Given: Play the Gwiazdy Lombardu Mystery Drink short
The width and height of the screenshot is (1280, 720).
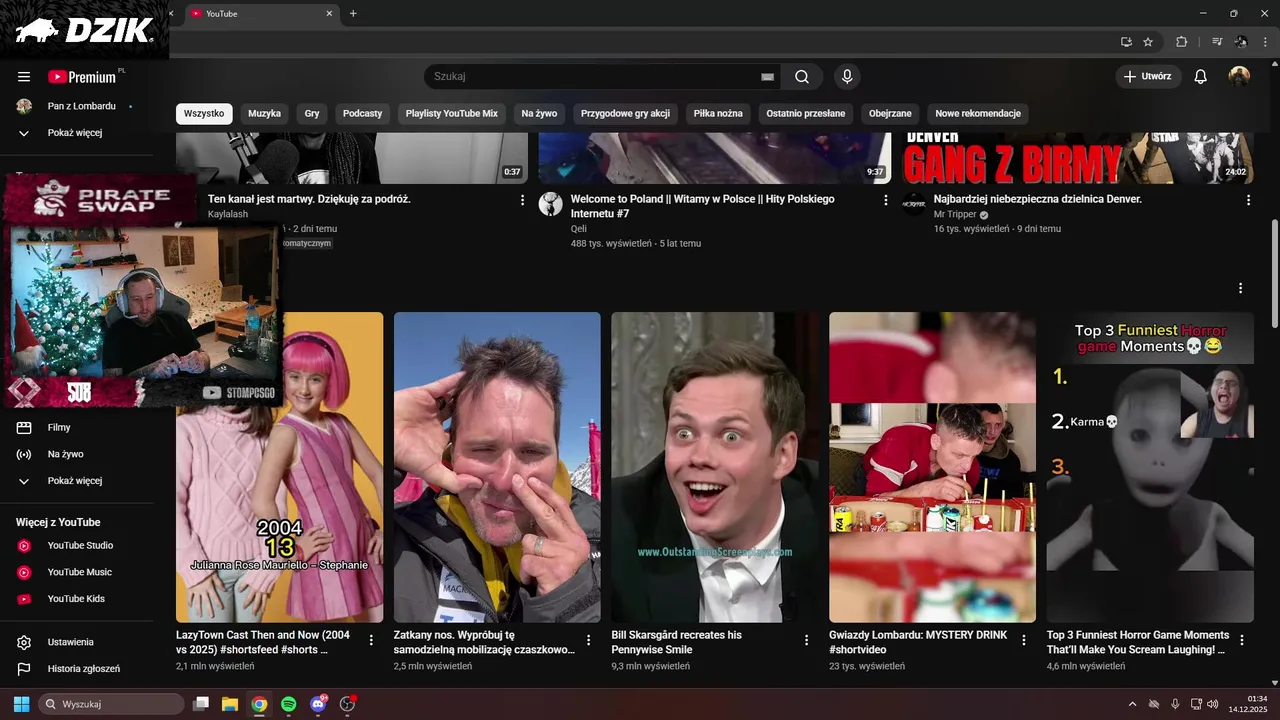Looking at the screenshot, I should pos(932,467).
